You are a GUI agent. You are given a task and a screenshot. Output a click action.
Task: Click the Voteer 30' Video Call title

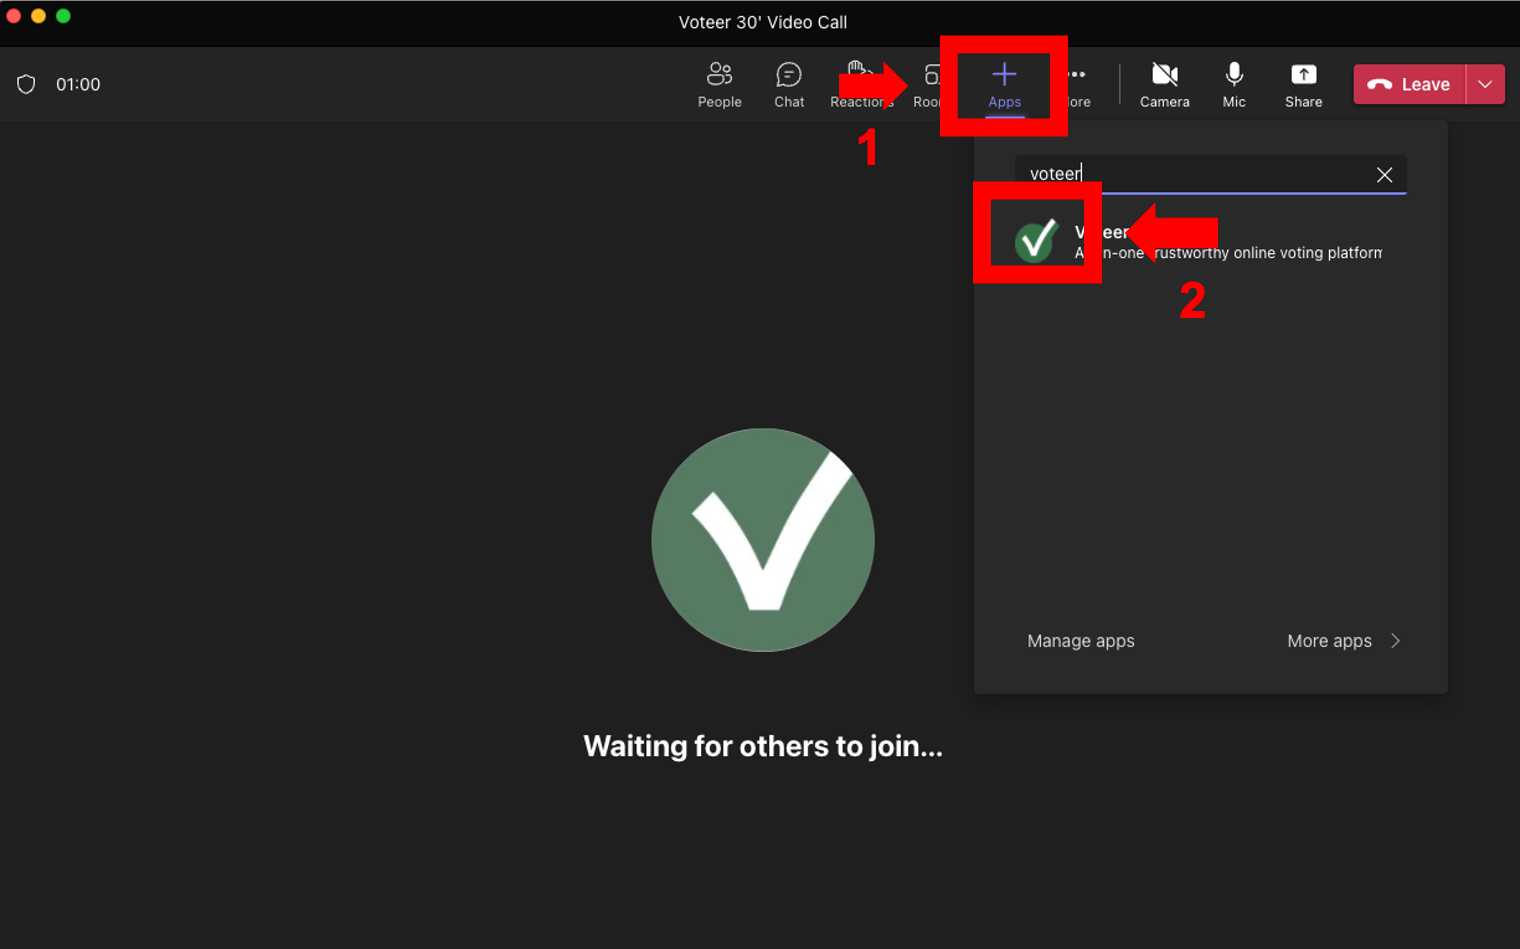click(x=762, y=22)
